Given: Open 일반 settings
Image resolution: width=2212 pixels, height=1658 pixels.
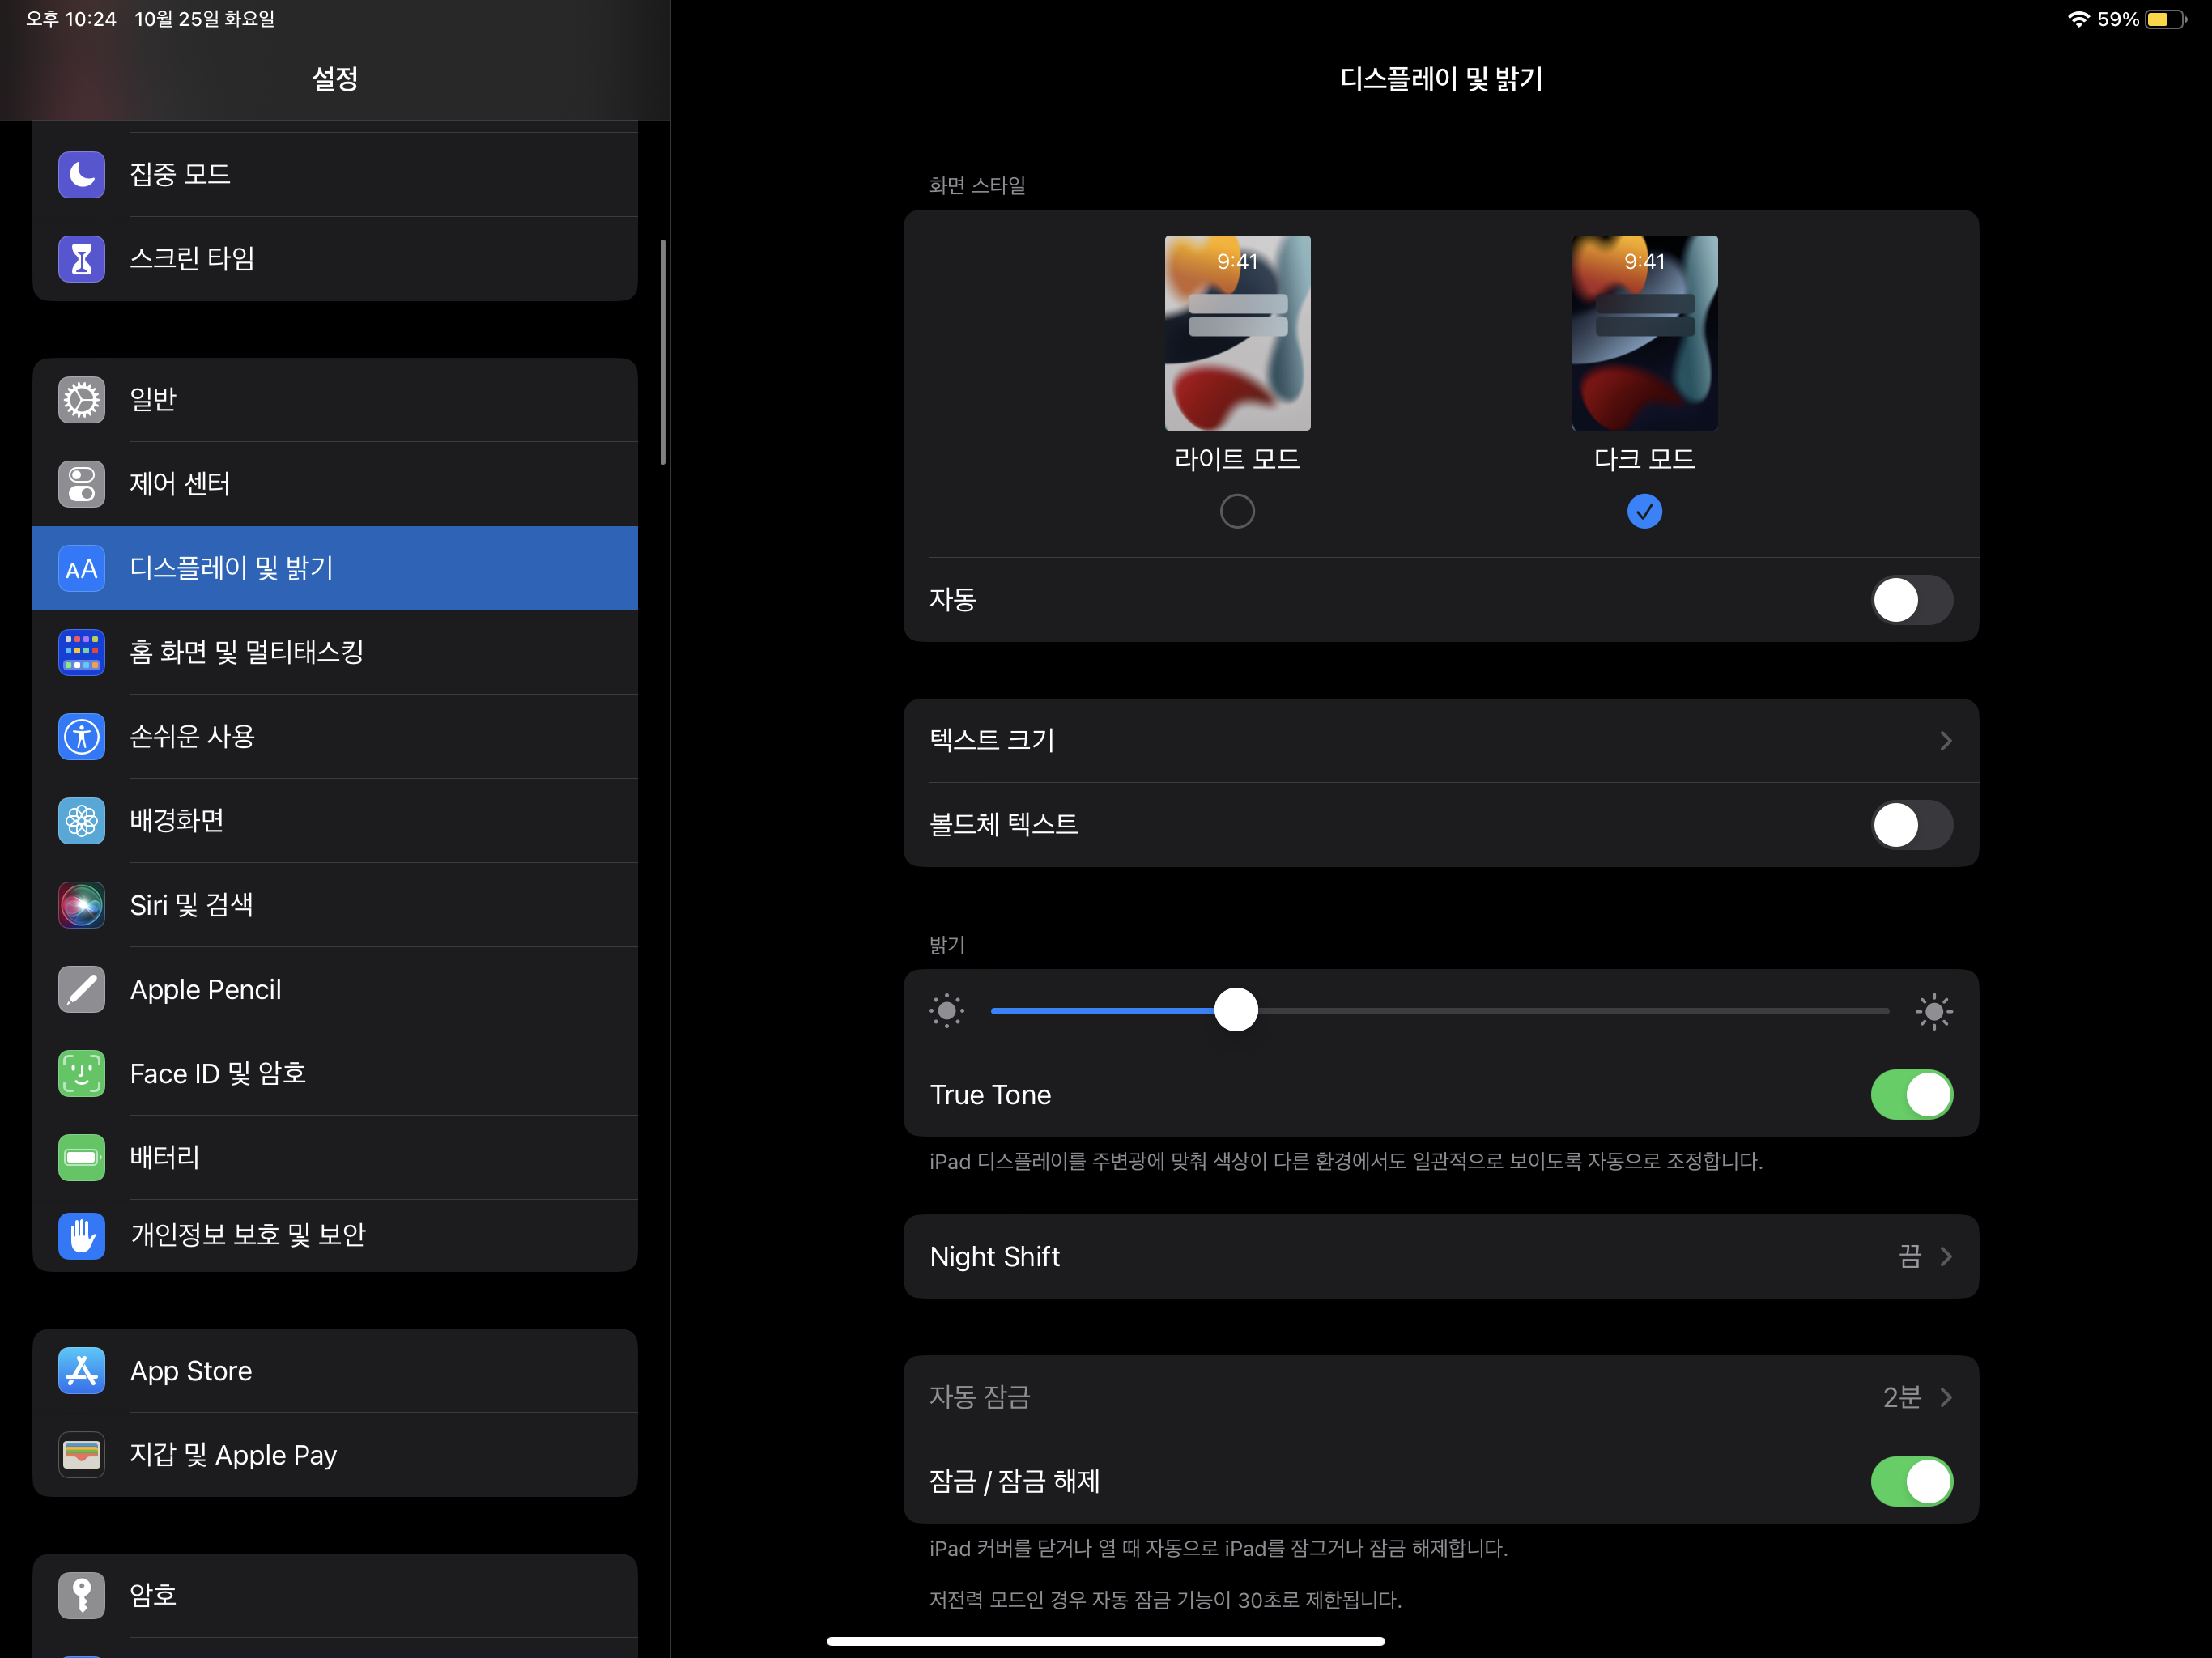Looking at the screenshot, I should 335,400.
